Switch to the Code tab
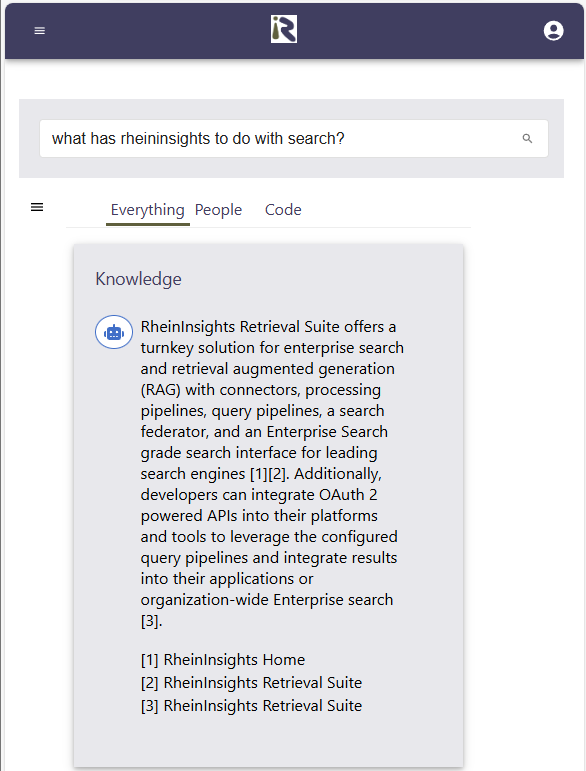Viewport: 586px width, 771px height. [283, 210]
